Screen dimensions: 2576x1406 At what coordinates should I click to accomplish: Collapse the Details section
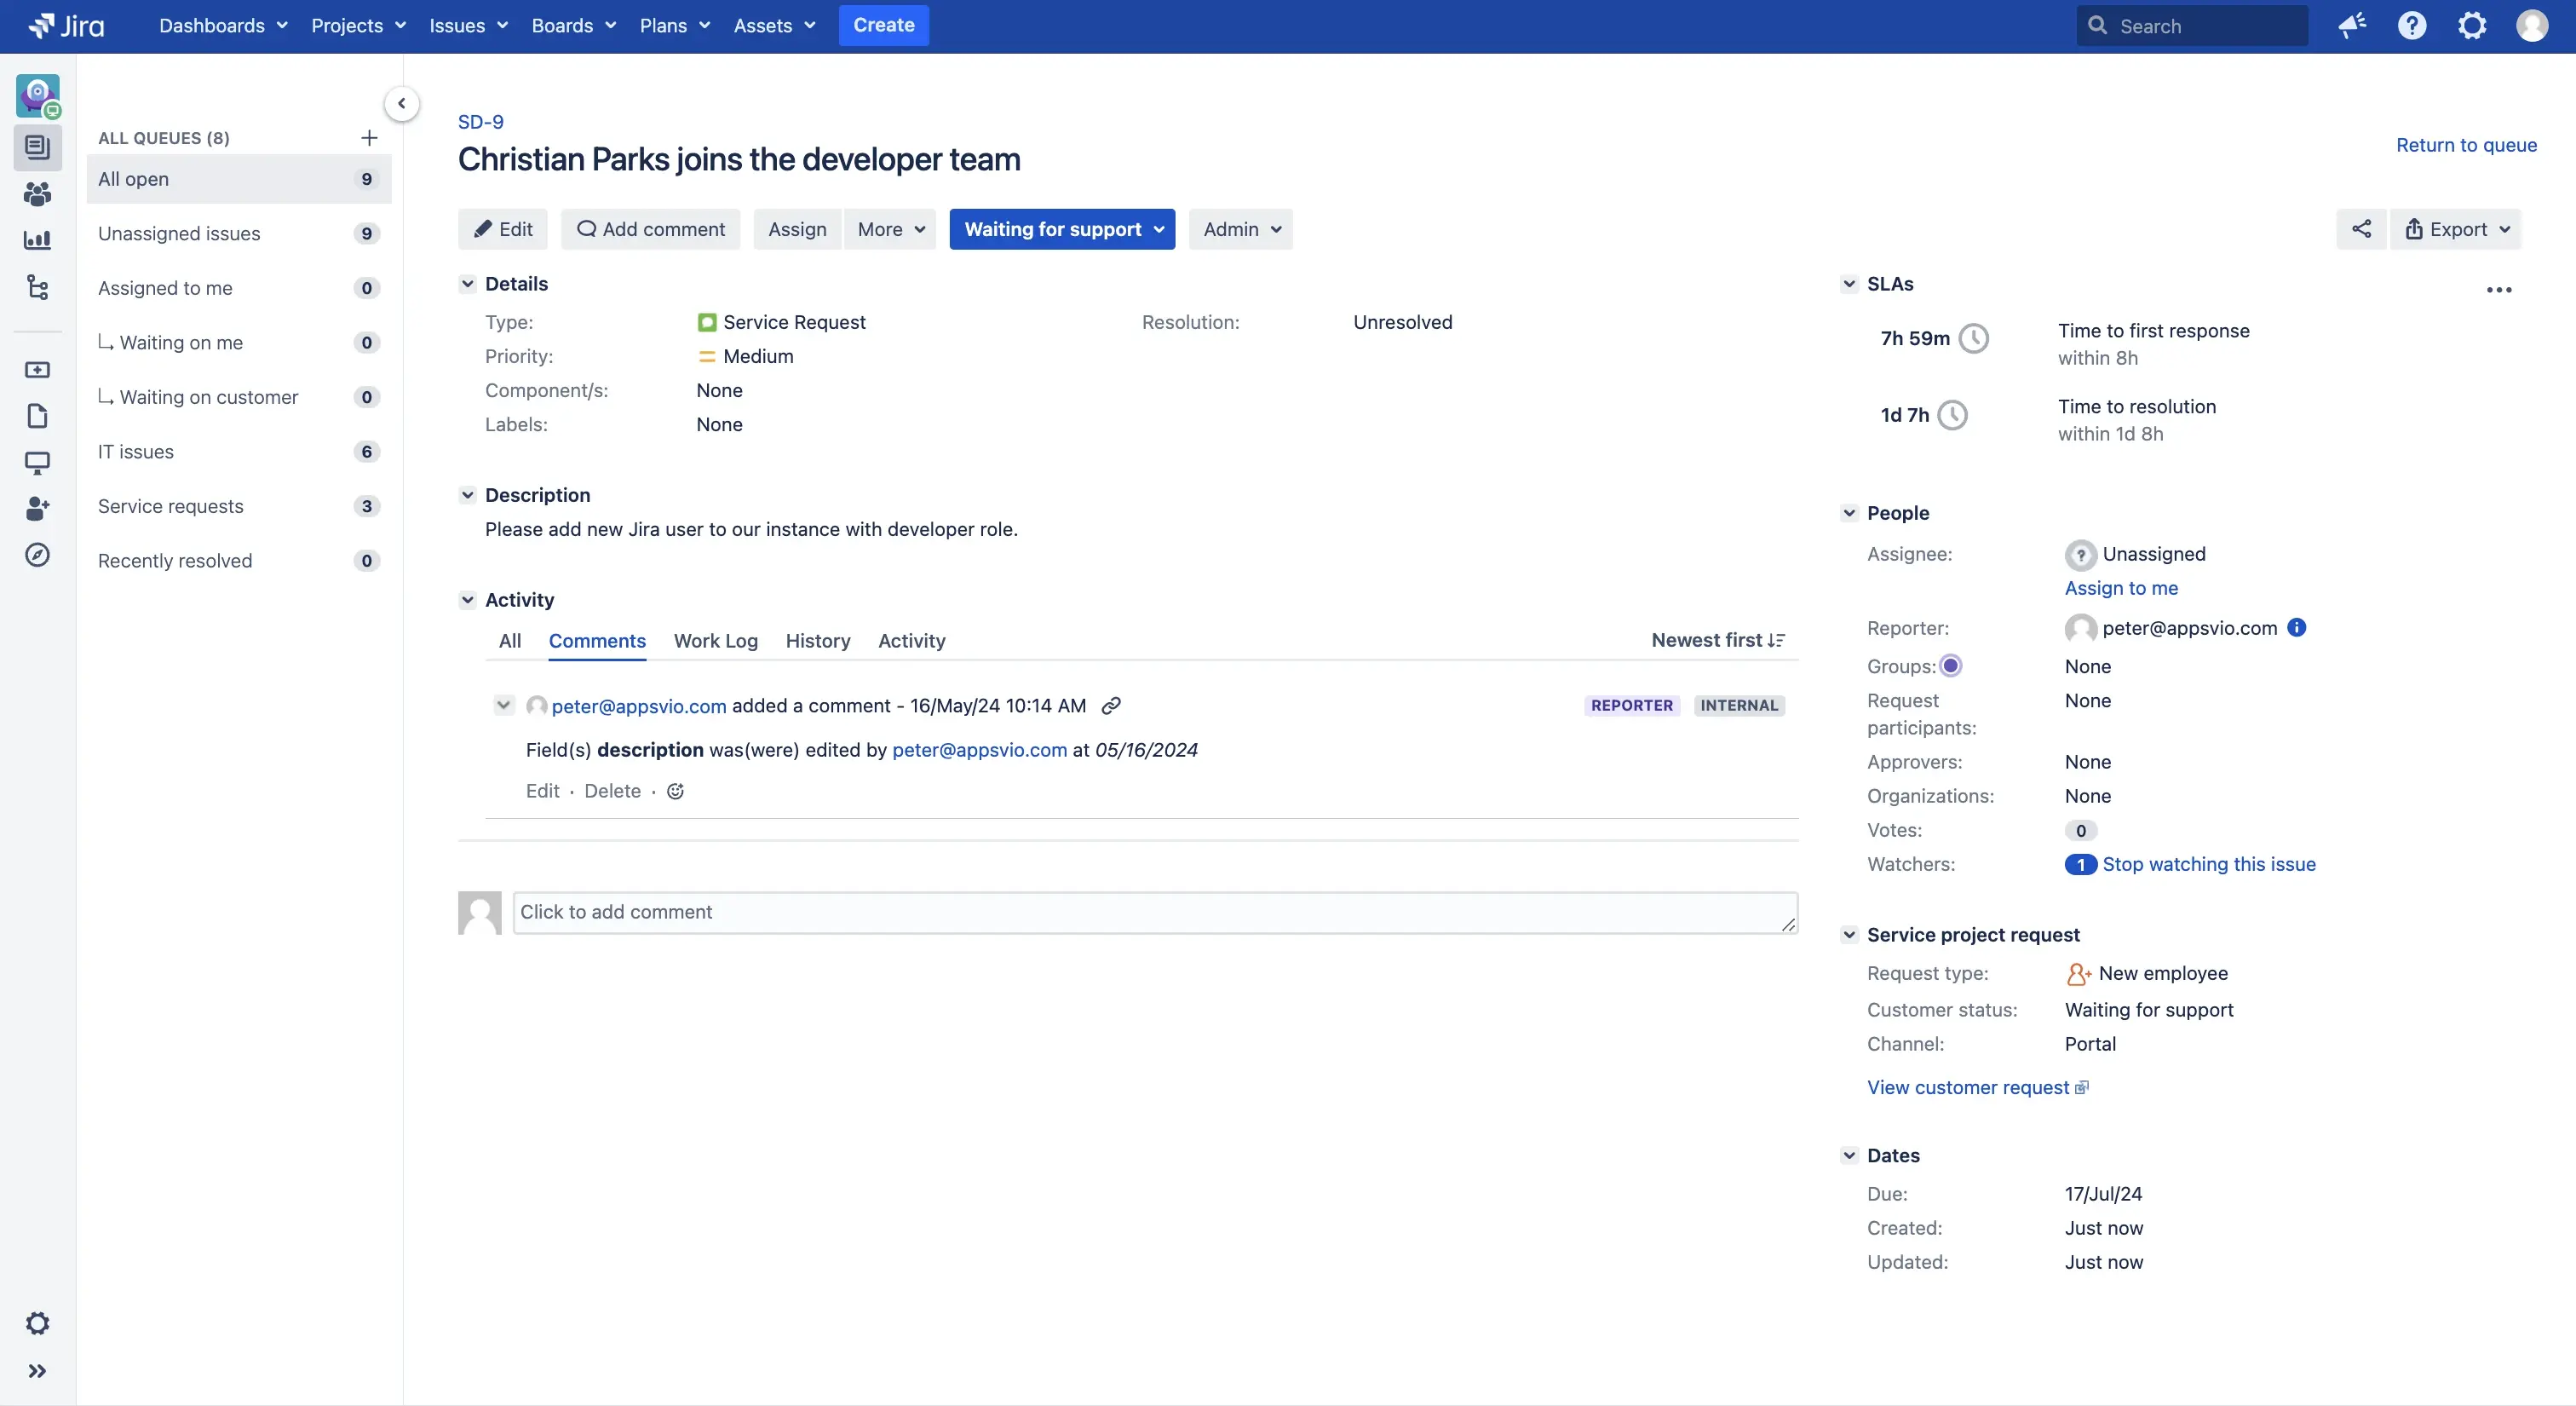point(468,284)
